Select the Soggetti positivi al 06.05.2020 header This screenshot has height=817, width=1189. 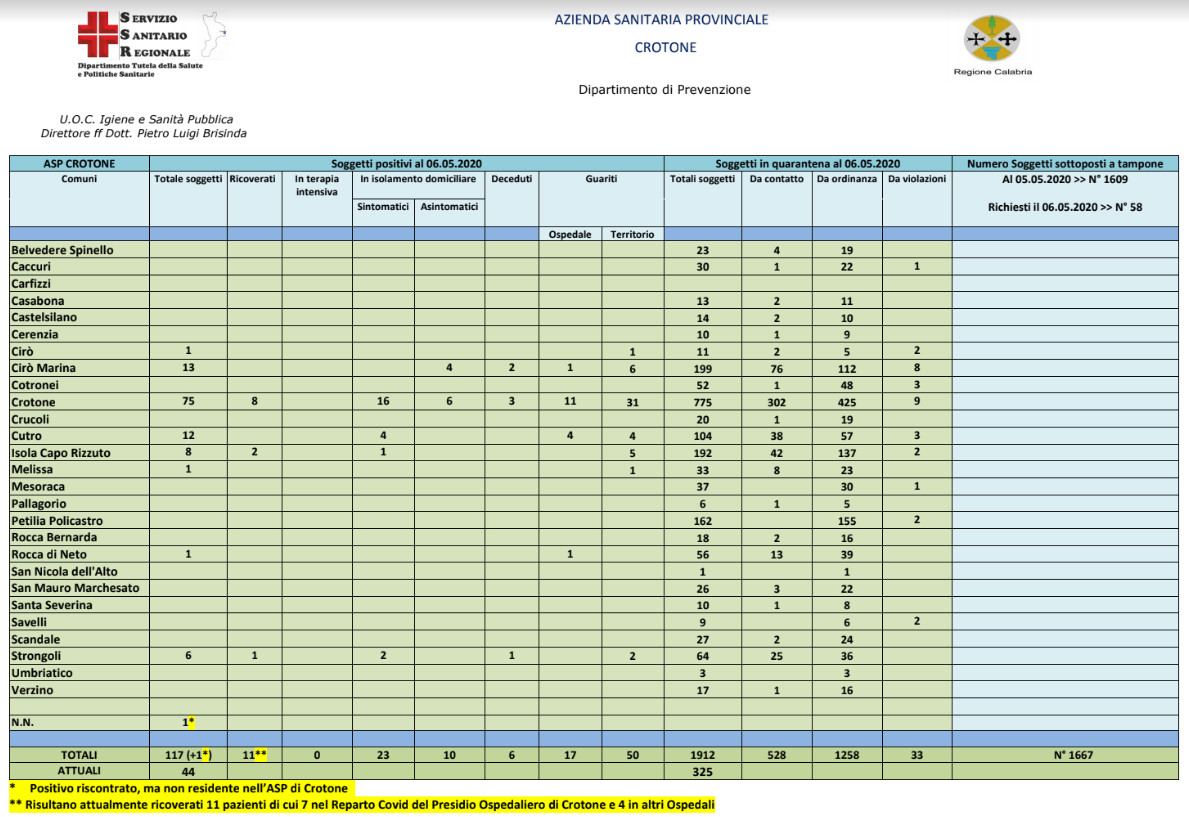click(x=406, y=164)
